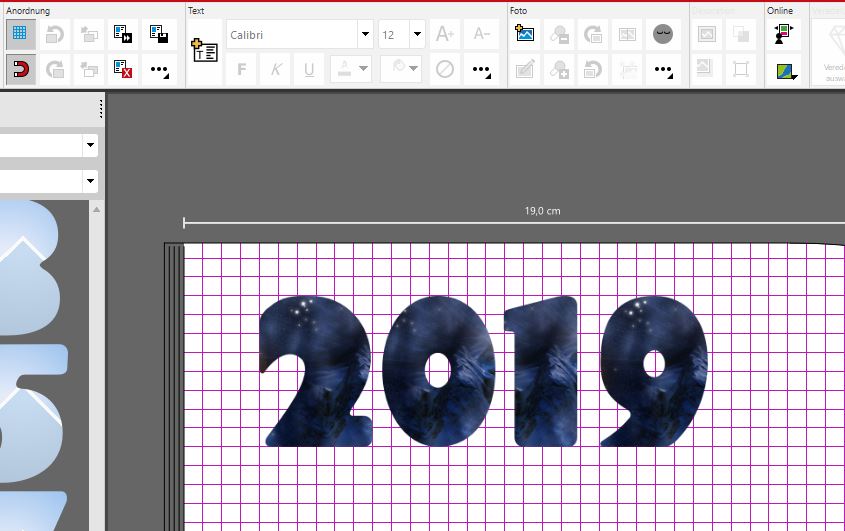Open more options in the Text group
This screenshot has width=845, height=531.
(481, 70)
